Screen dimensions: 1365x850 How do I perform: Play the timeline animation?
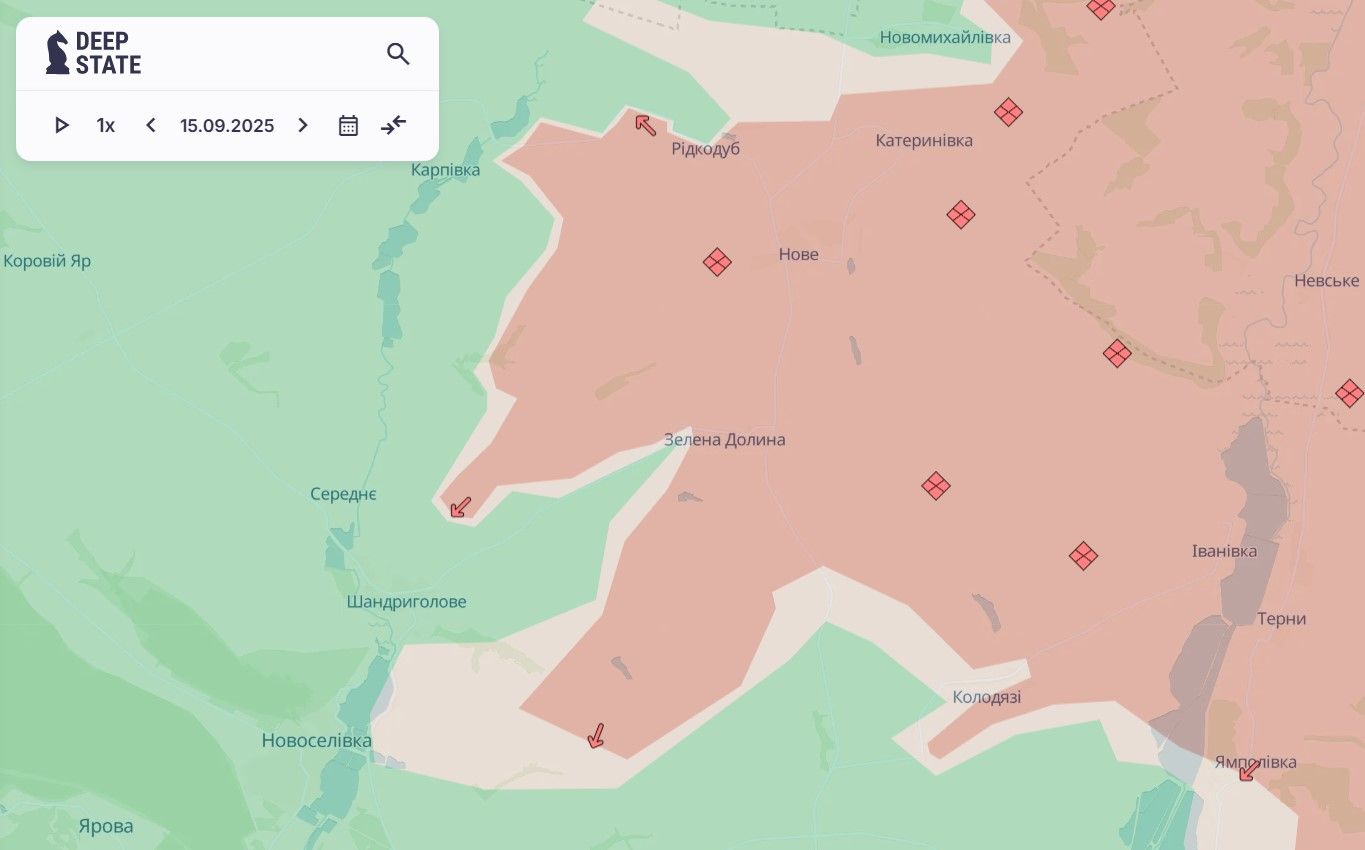click(x=62, y=125)
